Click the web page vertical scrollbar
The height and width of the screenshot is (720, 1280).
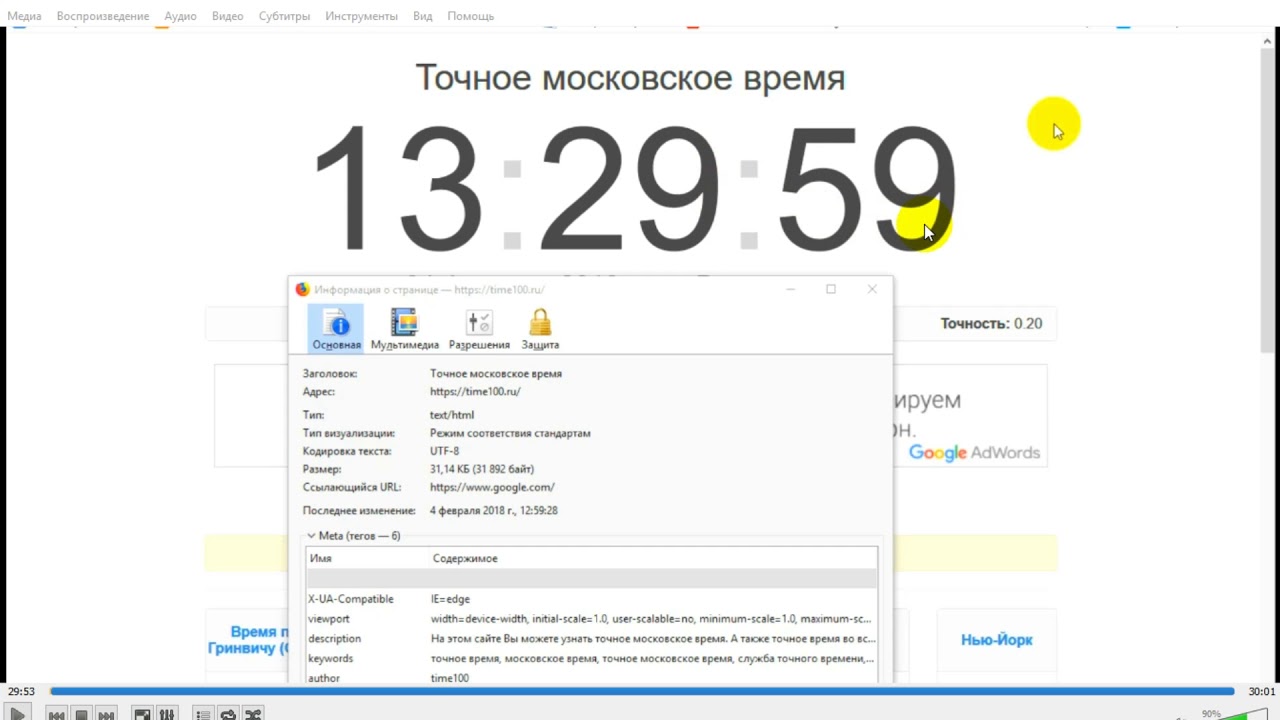(1268, 200)
